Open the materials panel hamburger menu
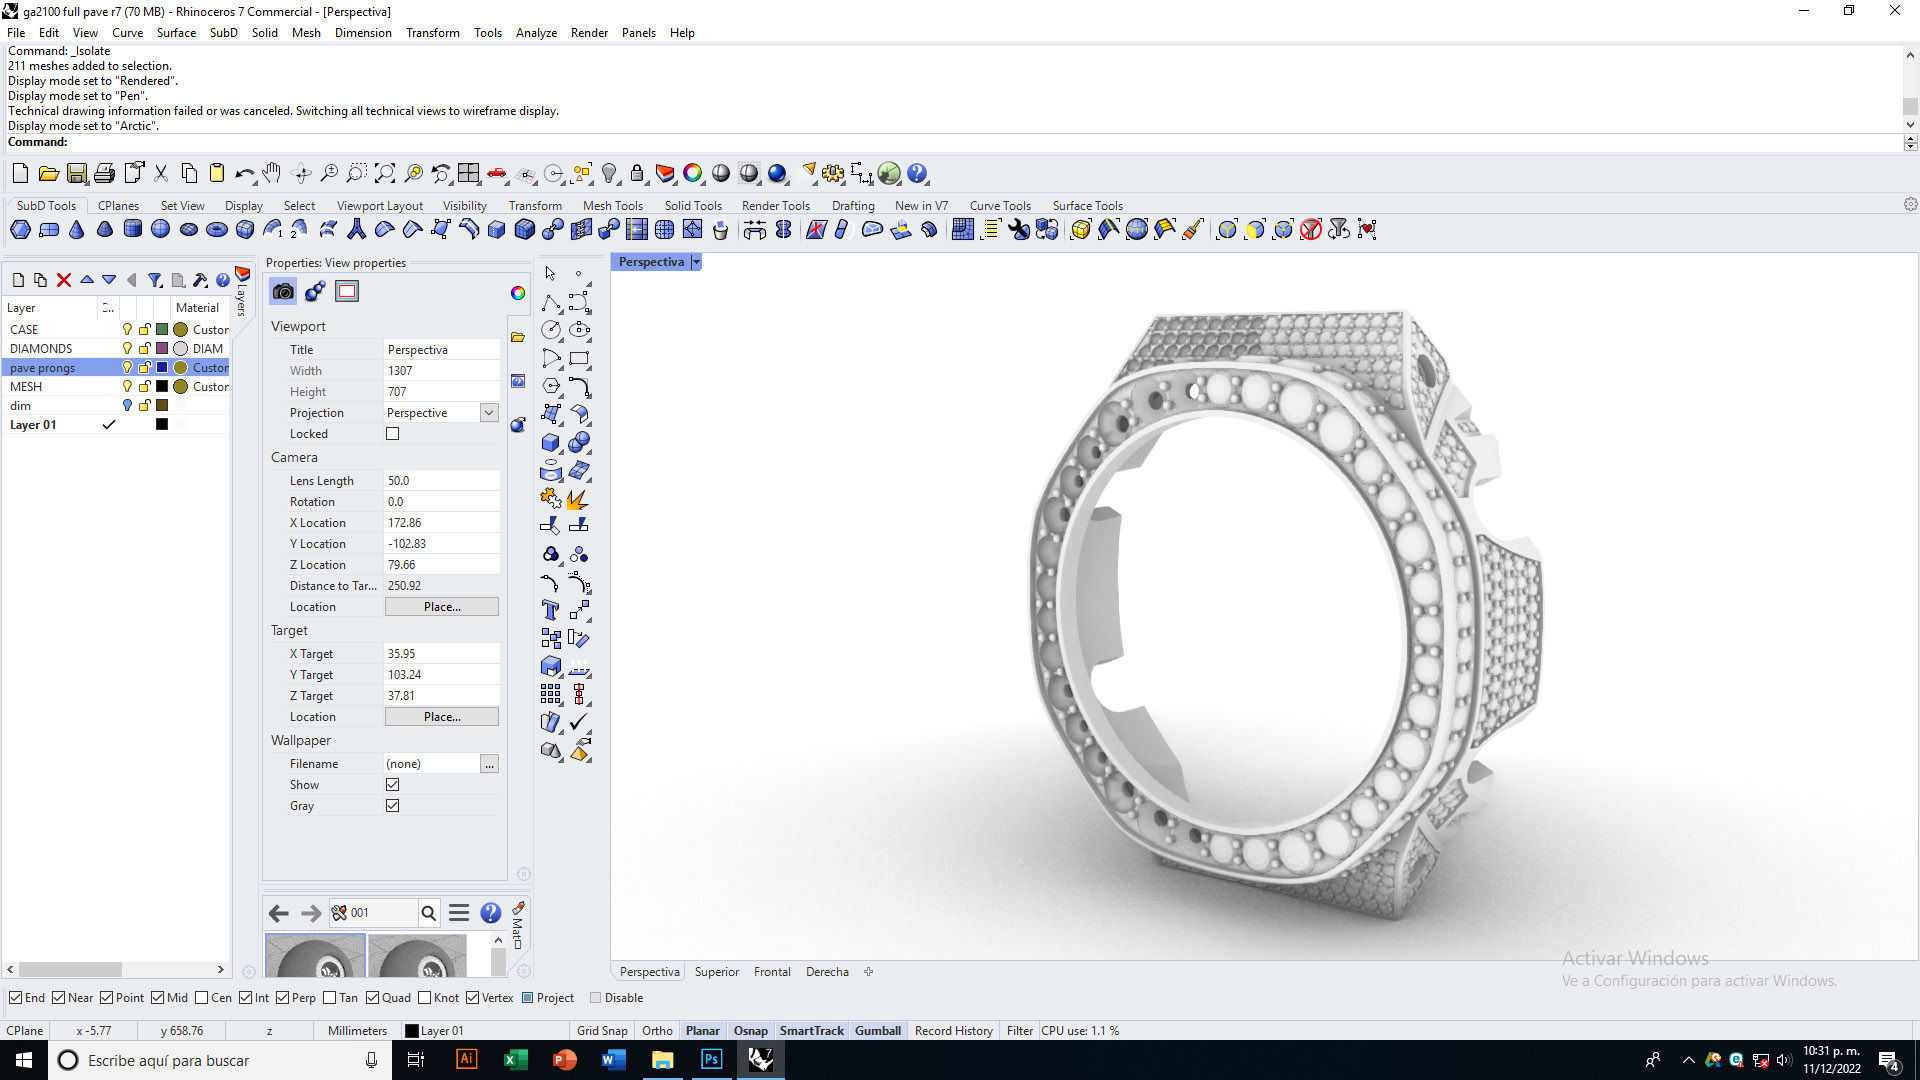The height and width of the screenshot is (1080, 1920). (x=459, y=913)
